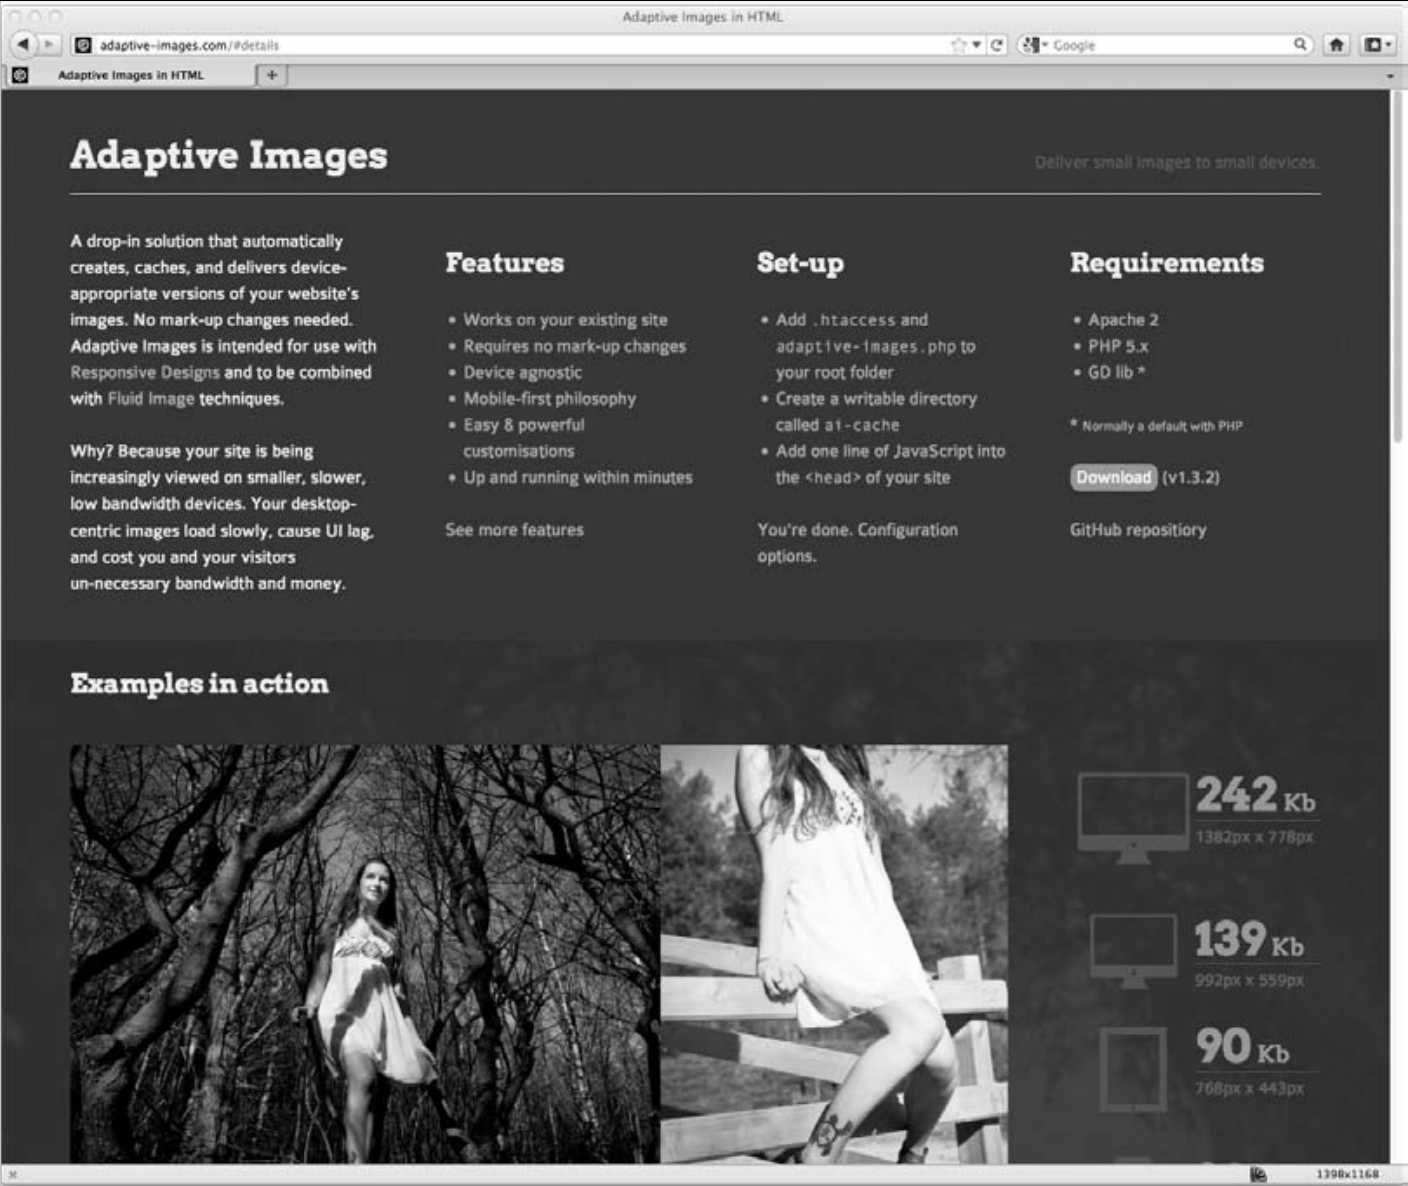The width and height of the screenshot is (1408, 1186).
Task: Click the magnifier icon in the search box
Action: (x=1300, y=44)
